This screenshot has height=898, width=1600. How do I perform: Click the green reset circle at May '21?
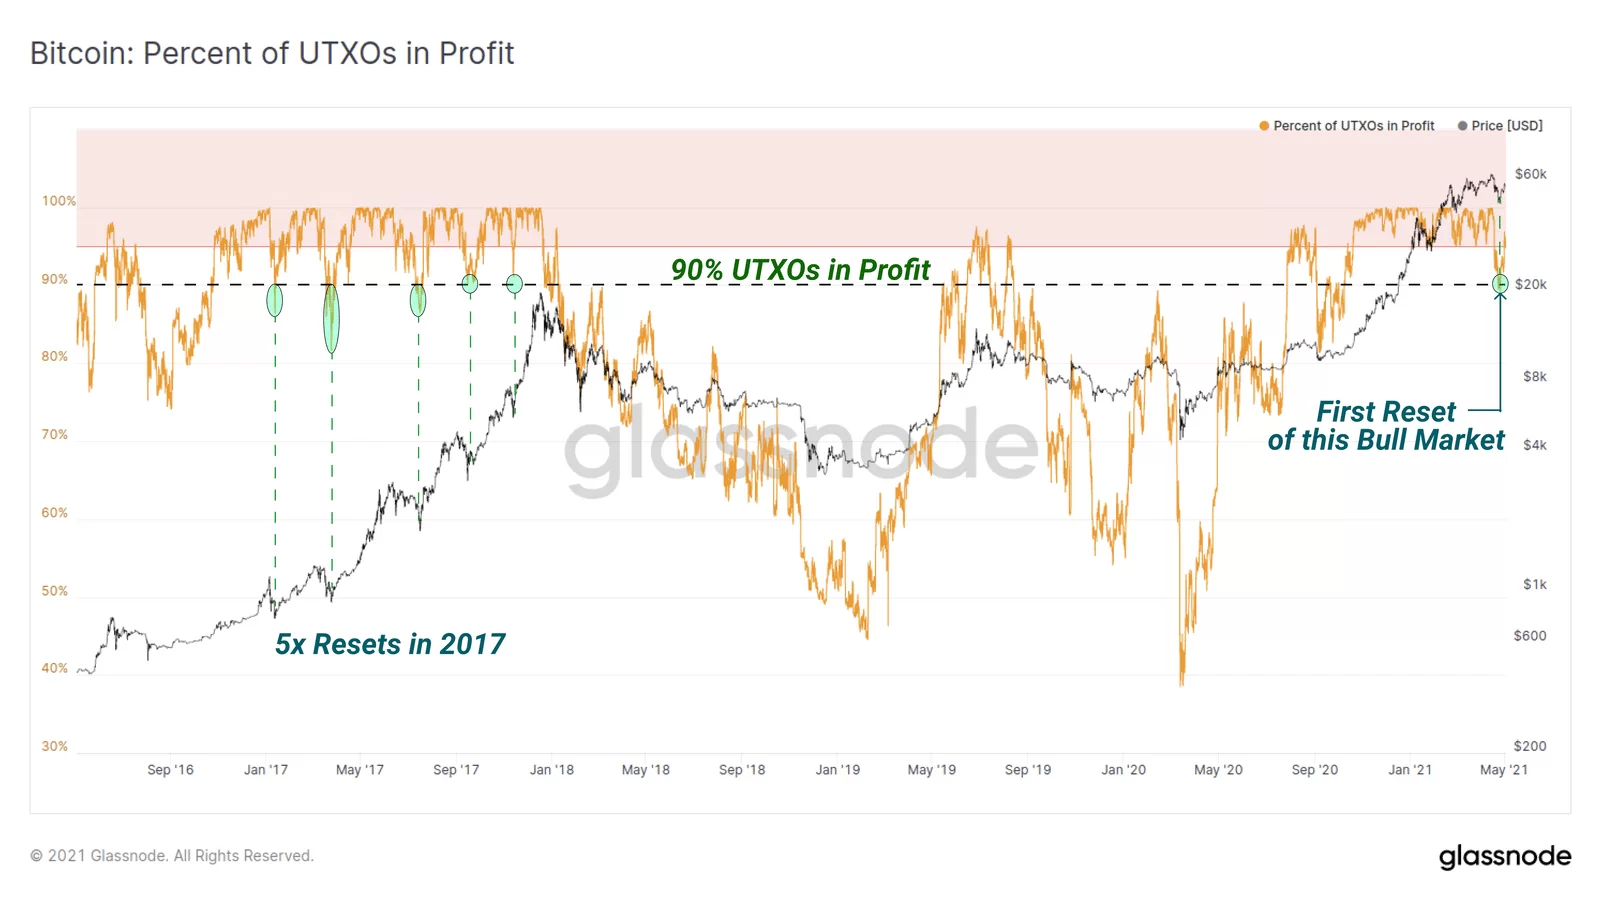pos(1500,285)
